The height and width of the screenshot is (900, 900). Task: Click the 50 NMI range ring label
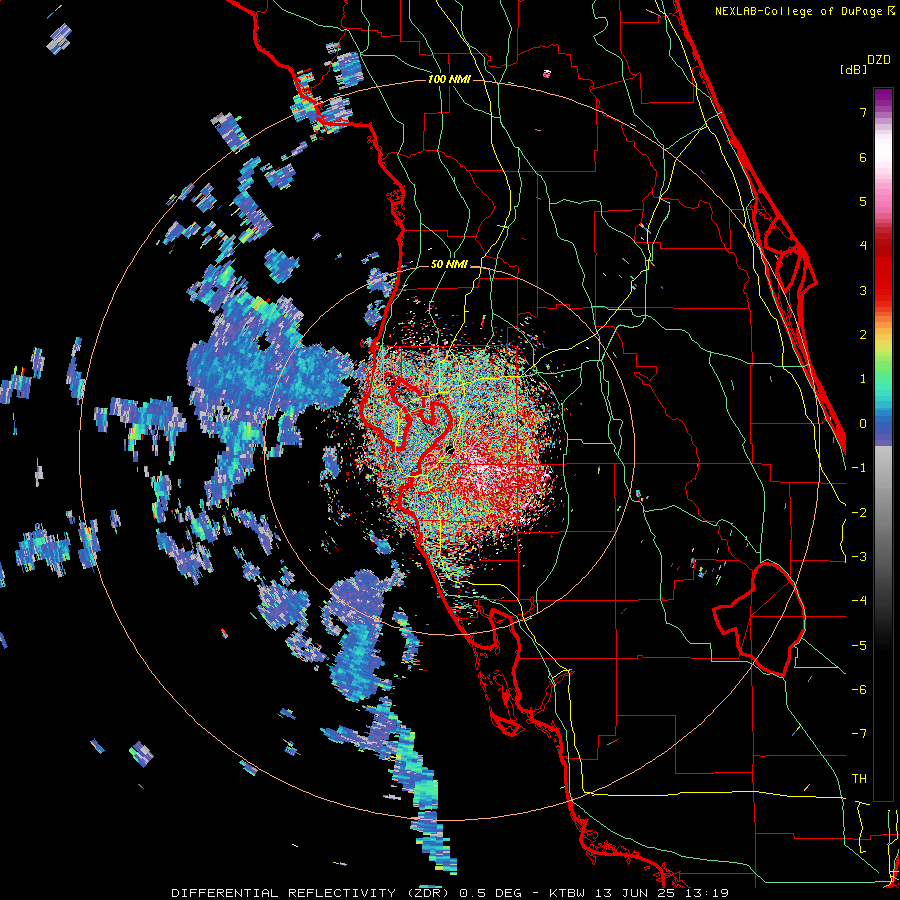click(x=449, y=264)
